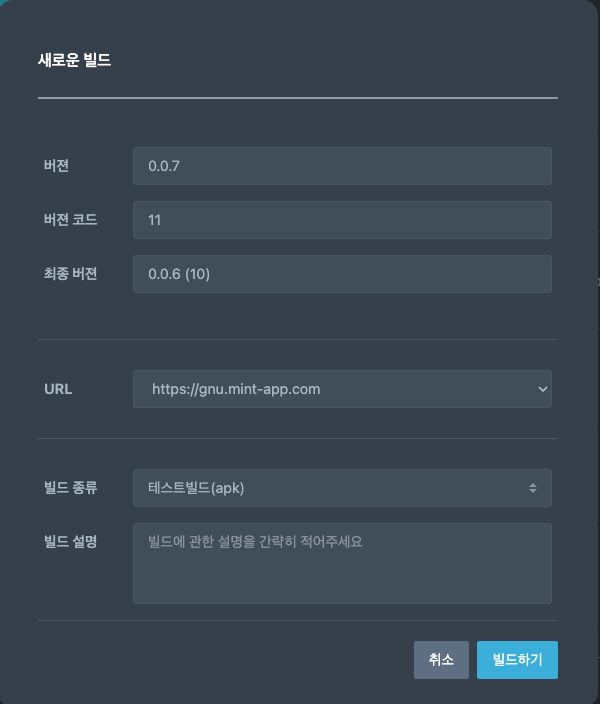
Task: Click the 최종 버전 field showing 0.0.6 (10)
Action: point(342,274)
